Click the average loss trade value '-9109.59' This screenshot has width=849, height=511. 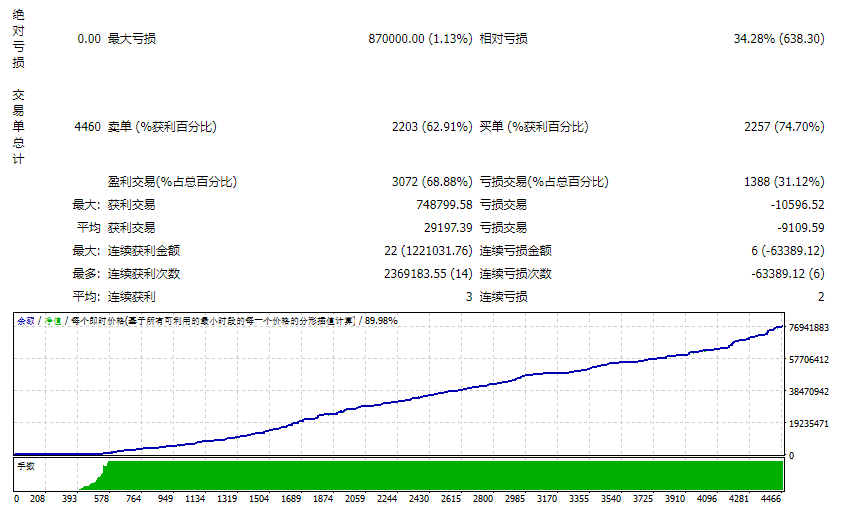tap(801, 228)
